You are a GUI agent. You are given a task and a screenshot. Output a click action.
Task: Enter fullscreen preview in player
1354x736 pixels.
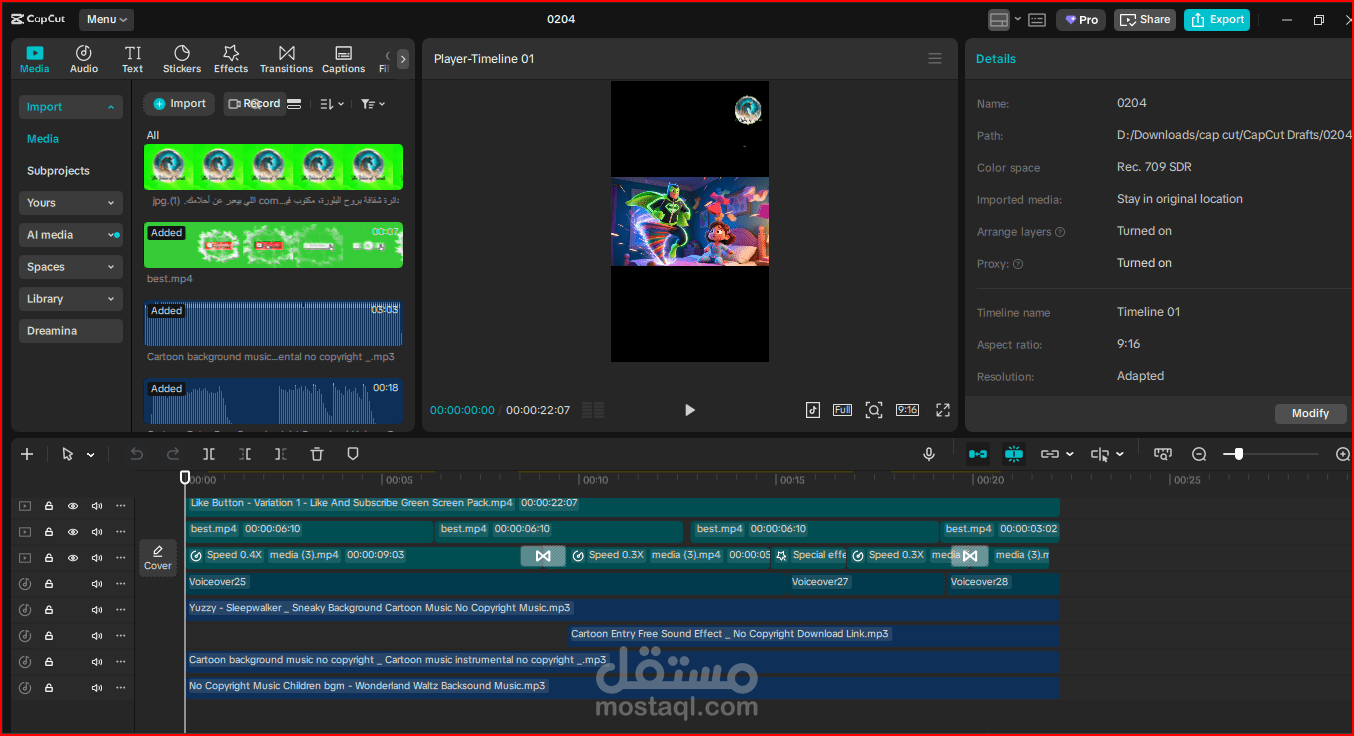point(942,410)
